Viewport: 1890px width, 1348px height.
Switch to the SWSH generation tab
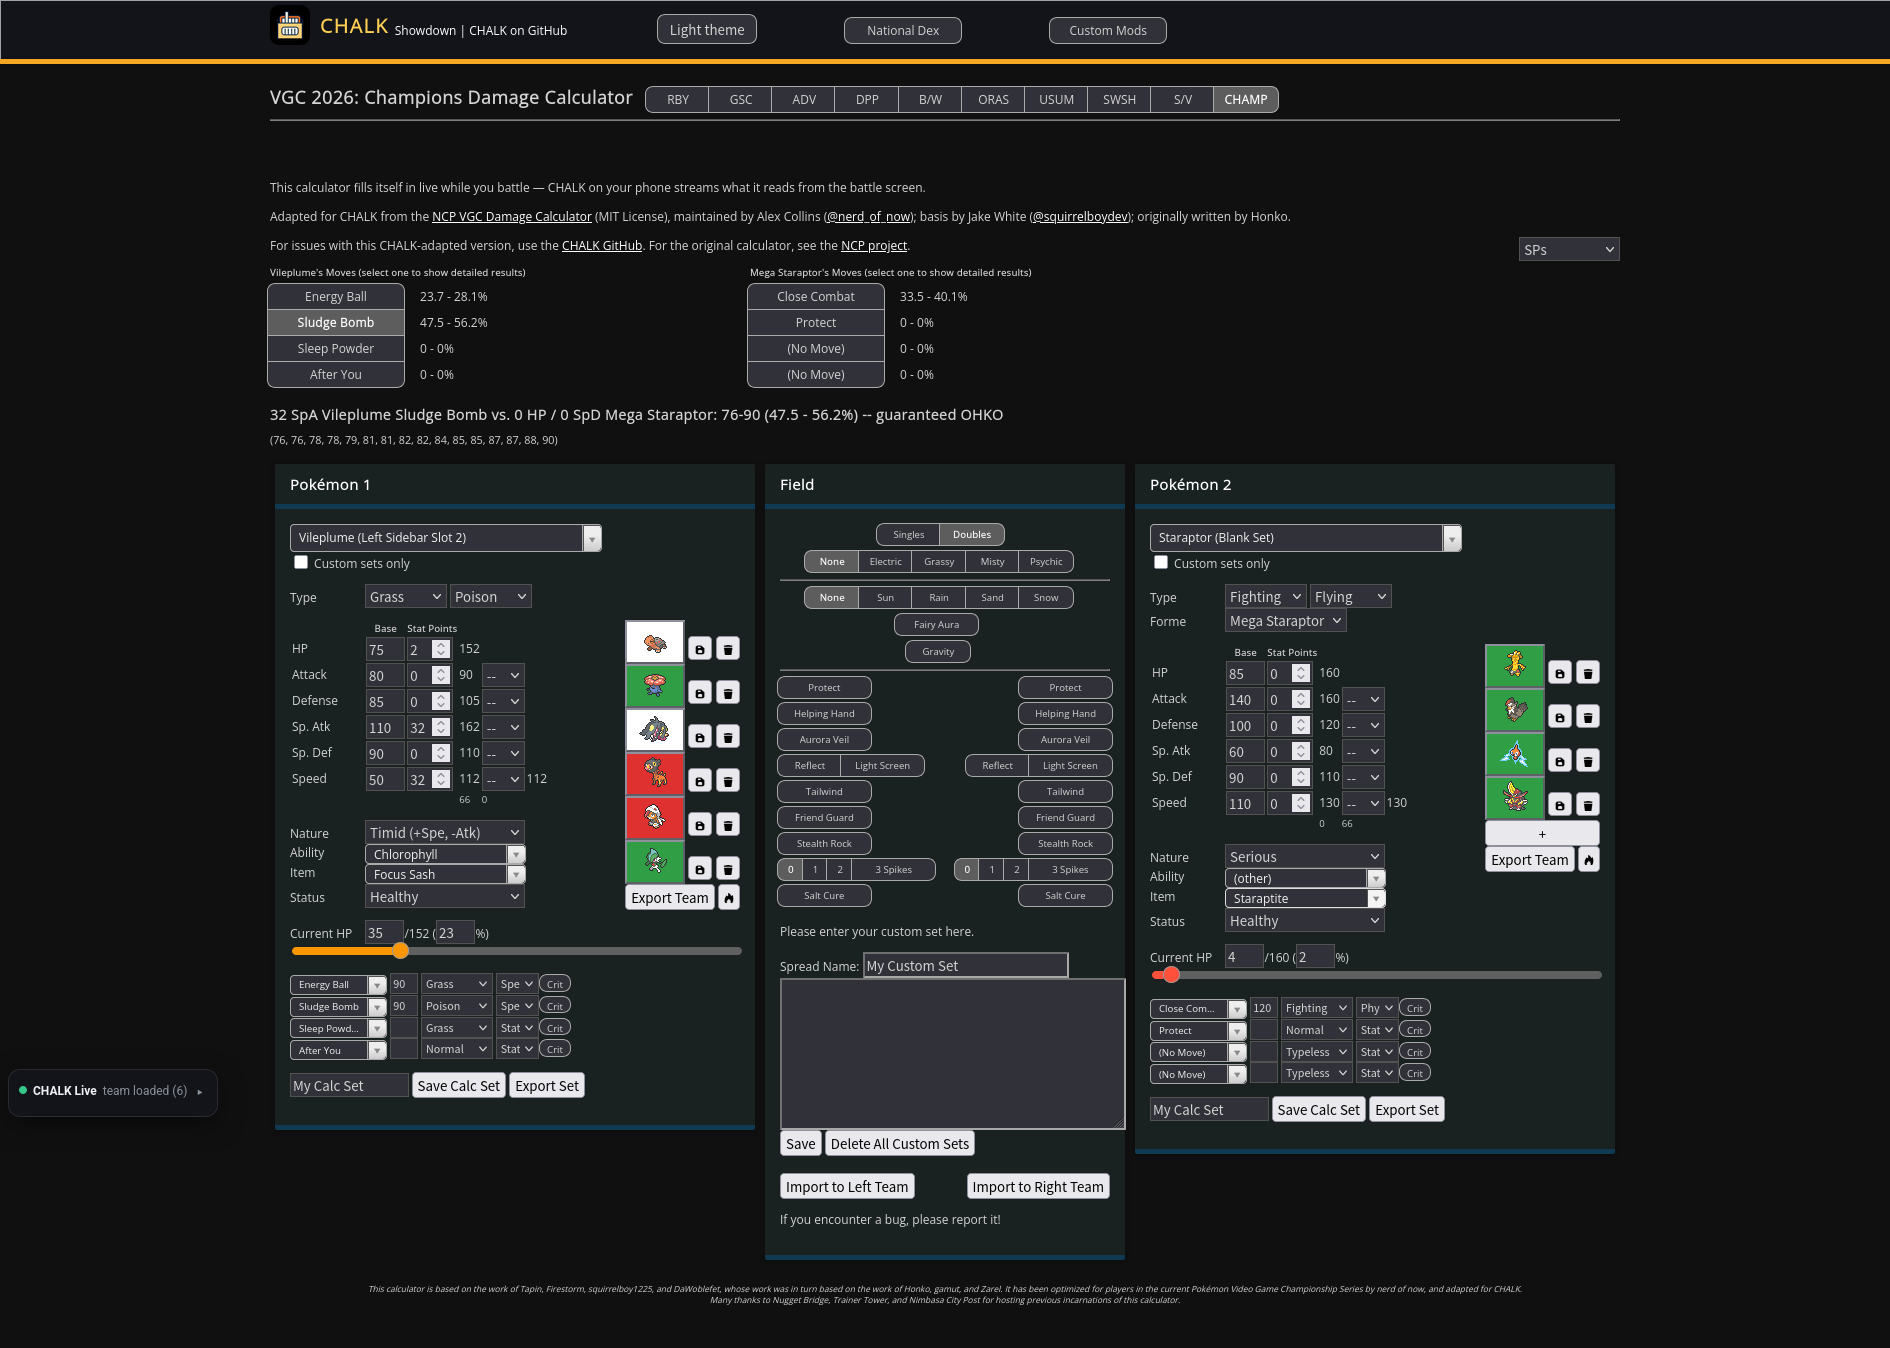click(x=1119, y=100)
